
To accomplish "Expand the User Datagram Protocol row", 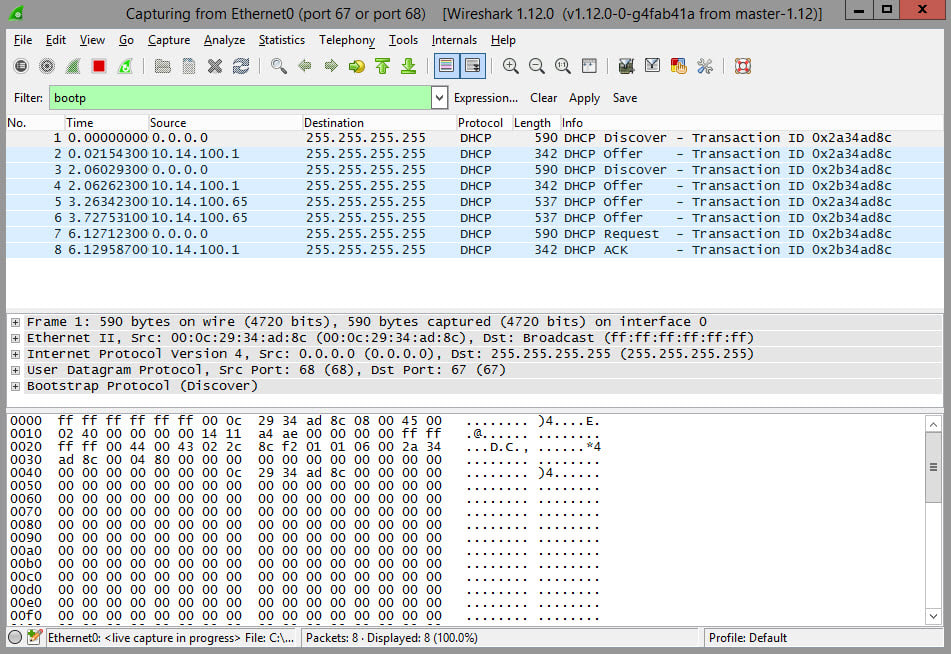I will tap(16, 370).
